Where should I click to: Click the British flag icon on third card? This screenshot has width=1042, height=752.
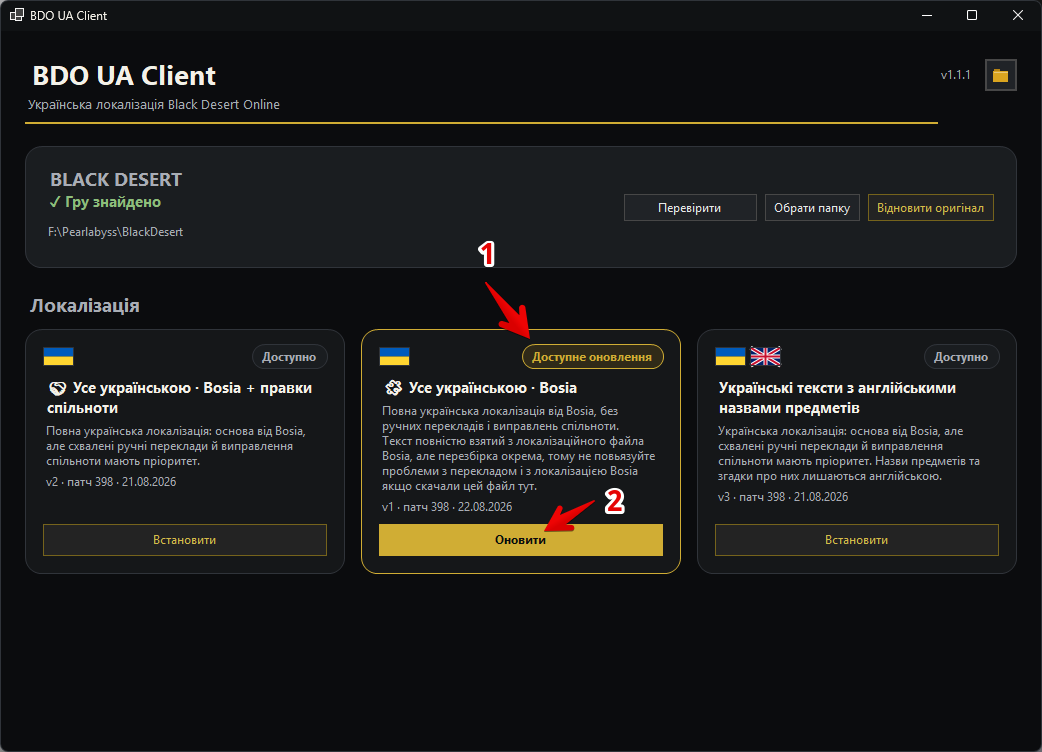click(x=766, y=356)
